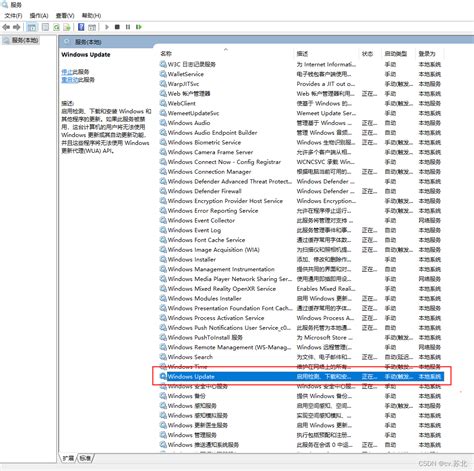
Task: Open the 操作(A) menu
Action: 39,16
